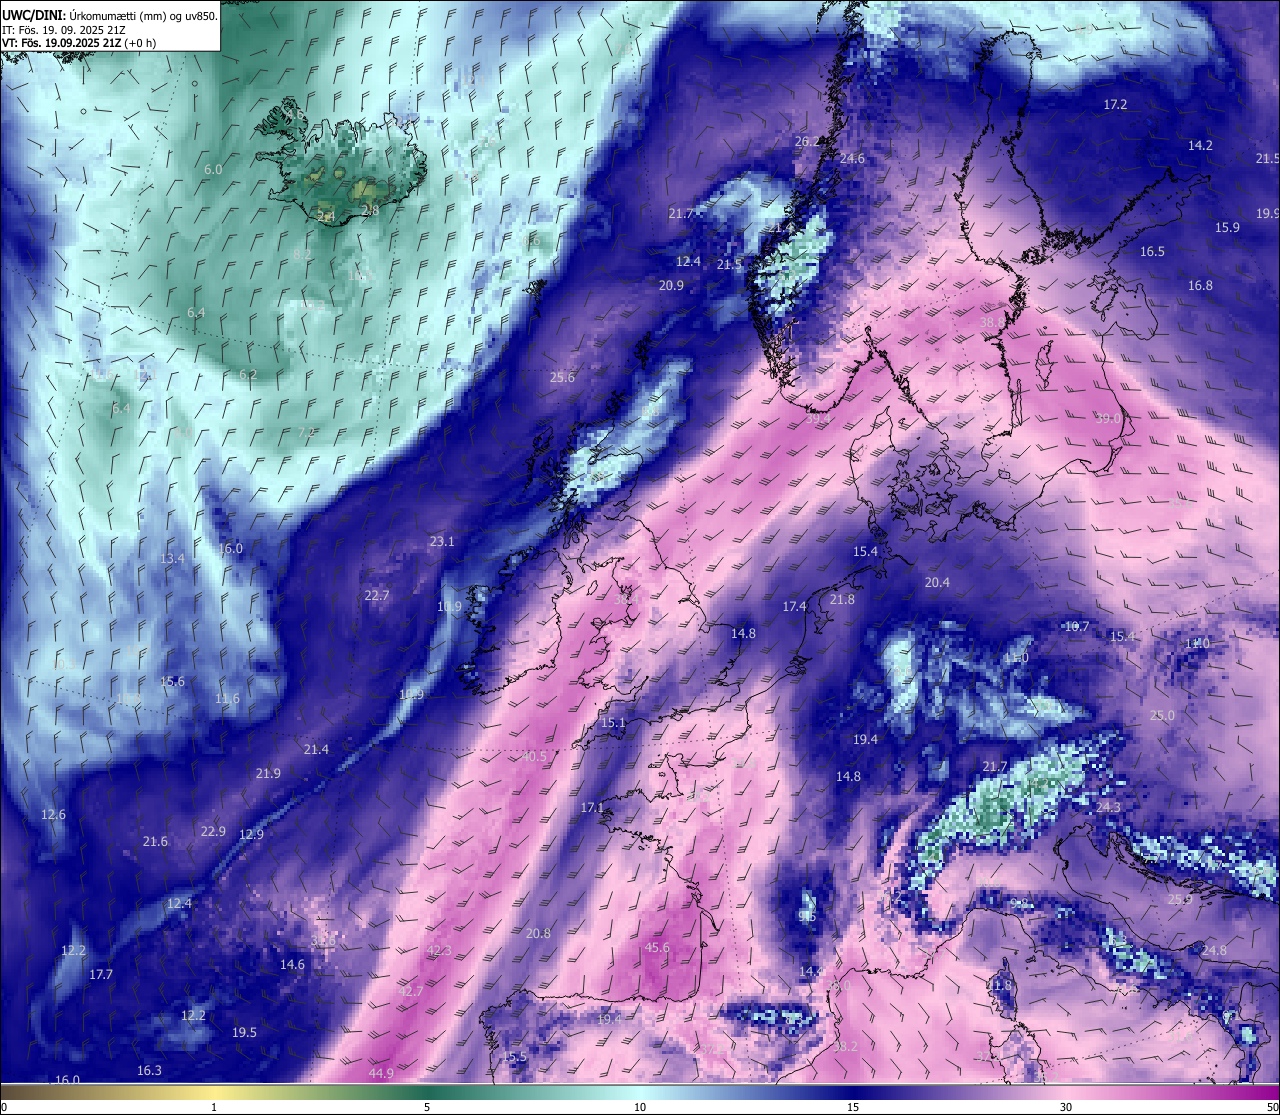This screenshot has width=1280, height=1115.
Task: Click the 38.2 value over the Mediterranean
Action: tap(845, 1047)
